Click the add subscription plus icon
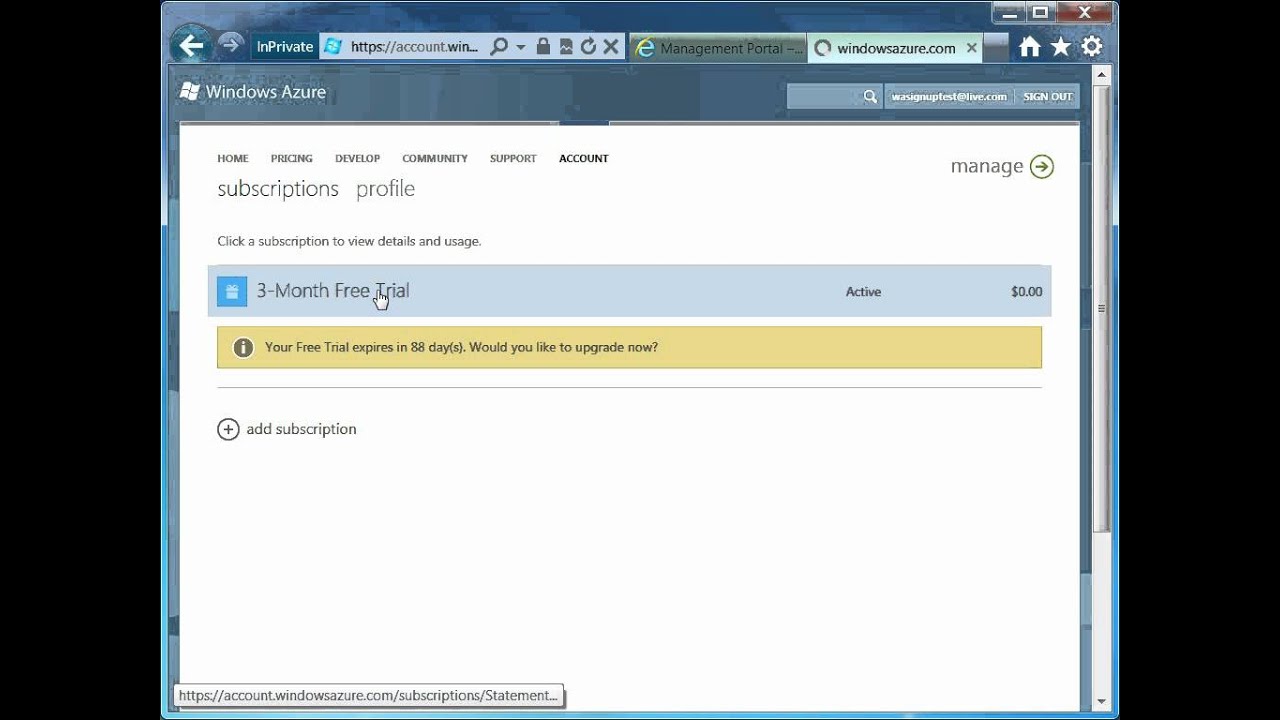 tap(228, 429)
